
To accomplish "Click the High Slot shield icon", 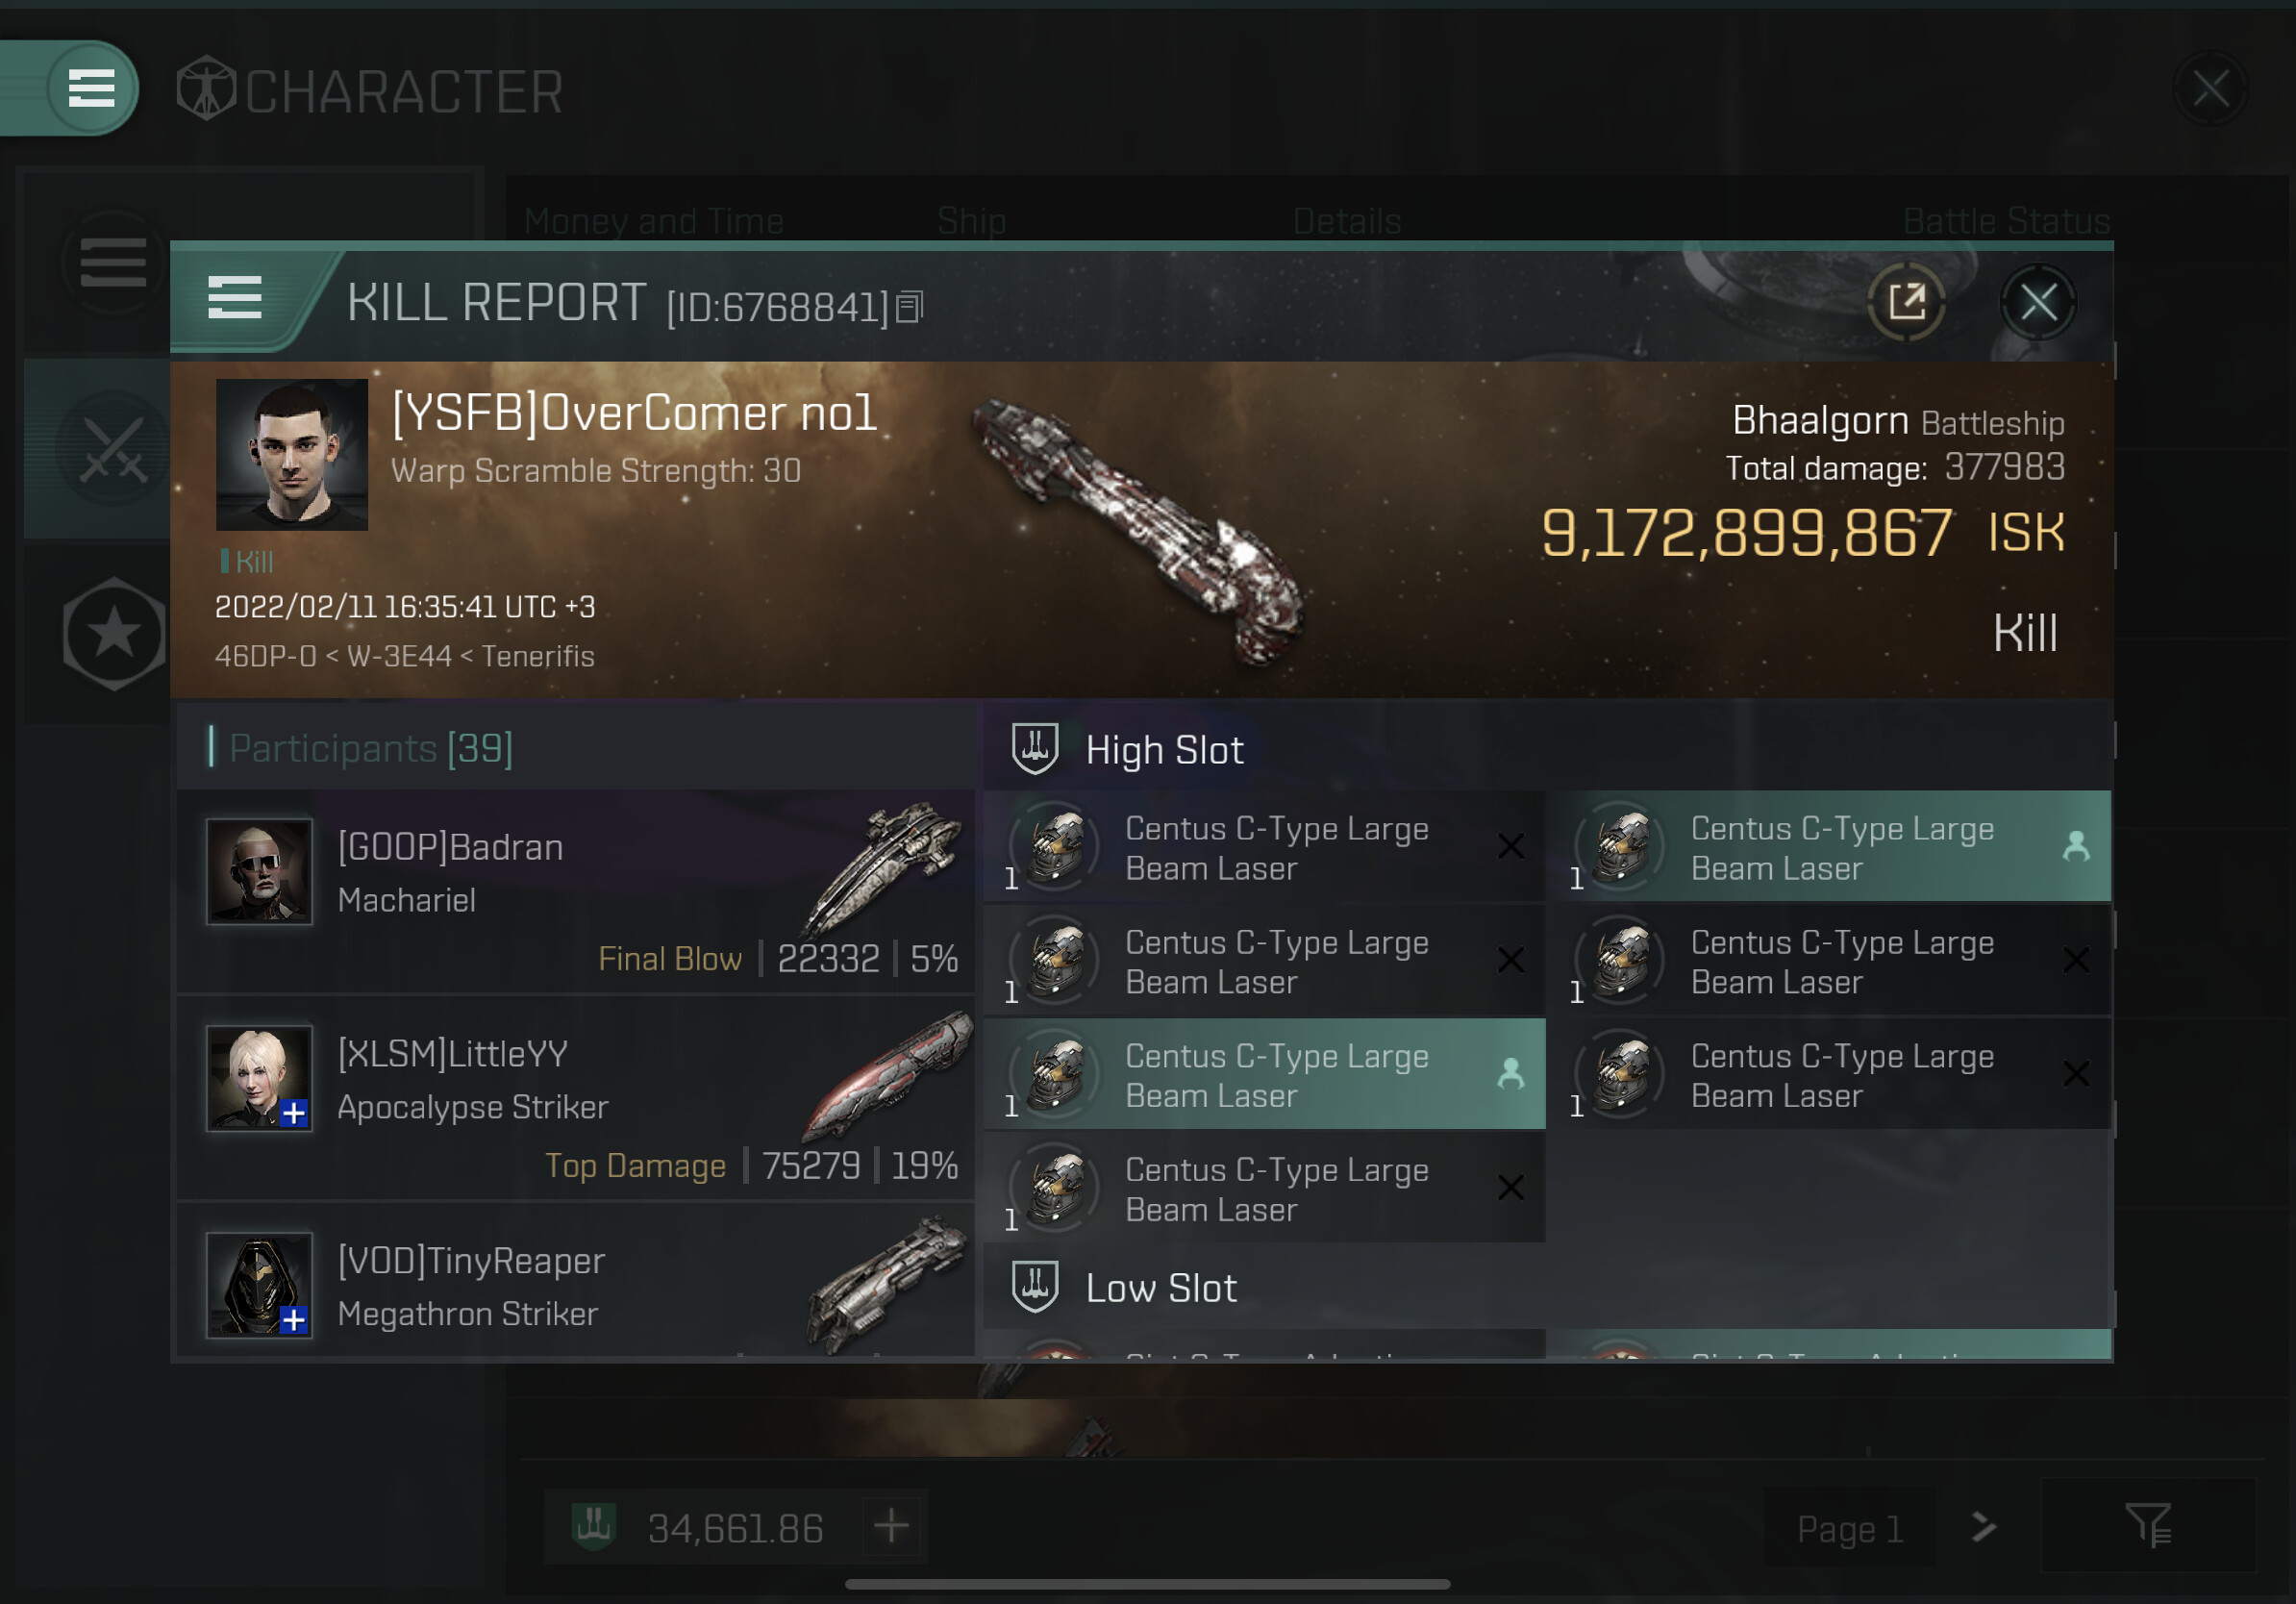I will click(1035, 749).
